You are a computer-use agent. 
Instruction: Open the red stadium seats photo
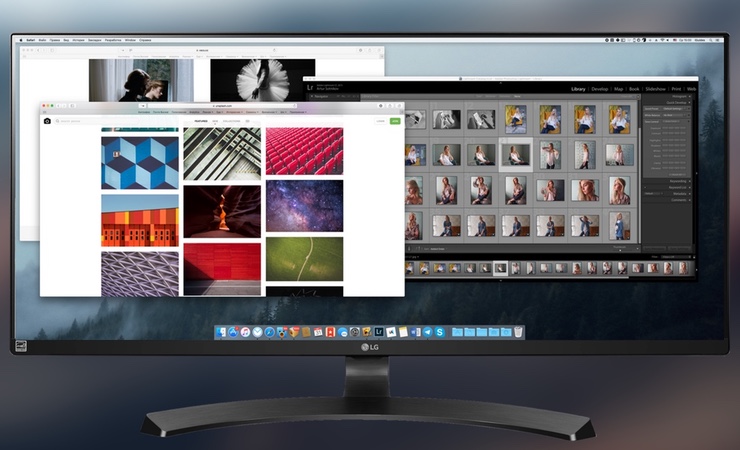(304, 151)
